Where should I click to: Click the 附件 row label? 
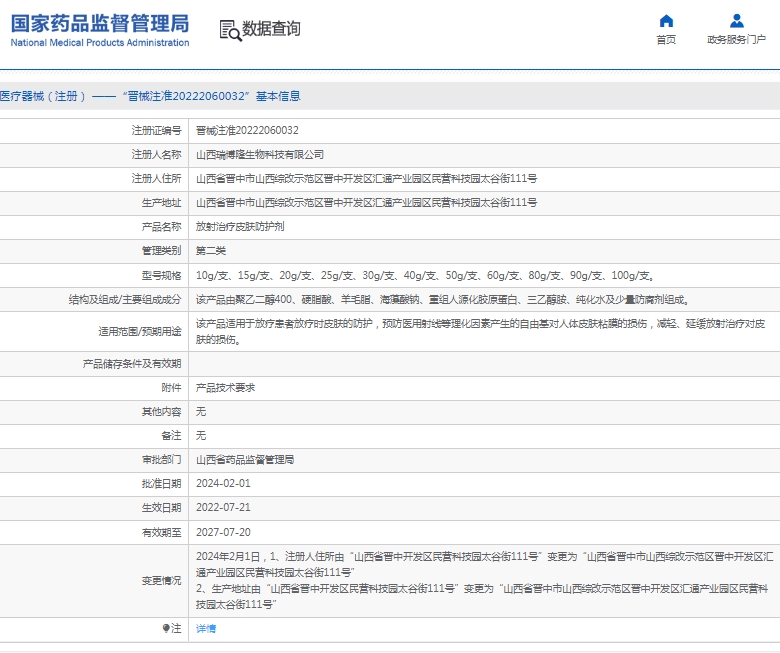171,387
